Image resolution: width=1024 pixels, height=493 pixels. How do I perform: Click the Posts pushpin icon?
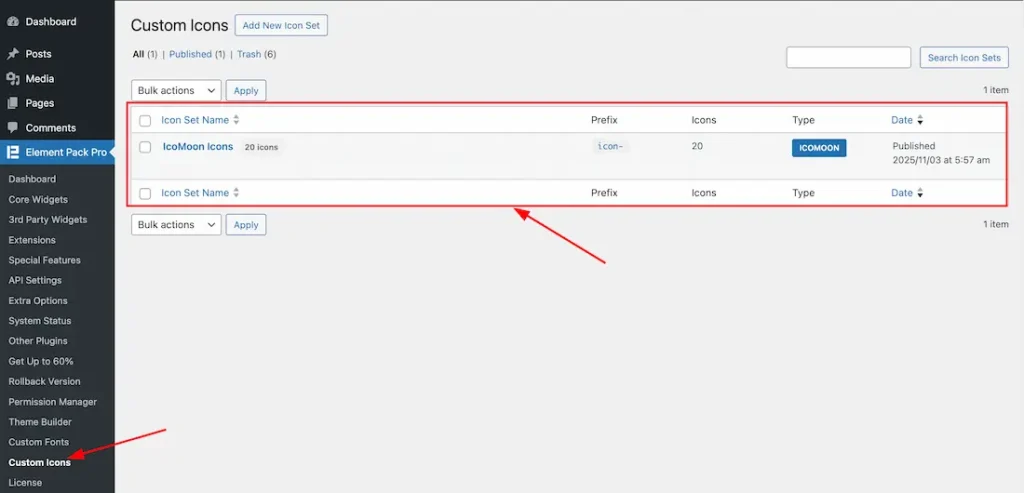pos(13,54)
